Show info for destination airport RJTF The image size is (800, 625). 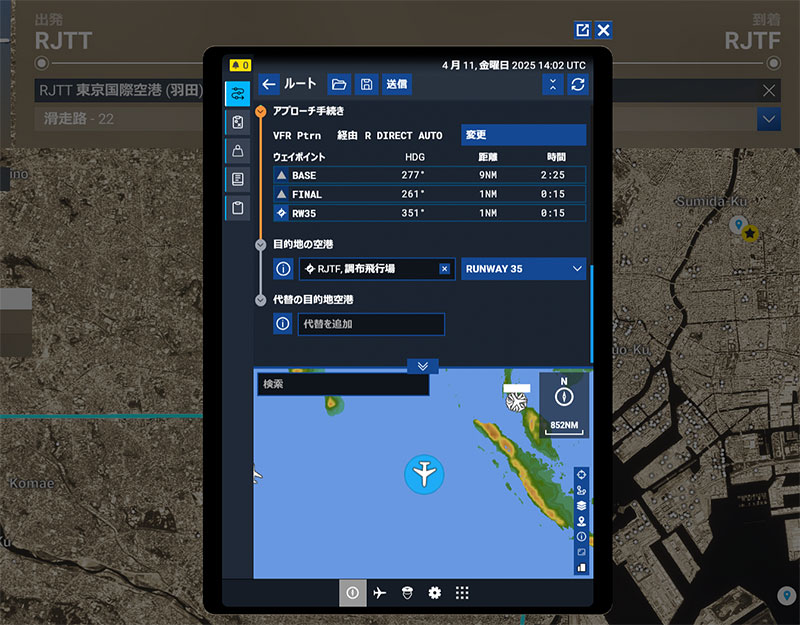click(283, 269)
